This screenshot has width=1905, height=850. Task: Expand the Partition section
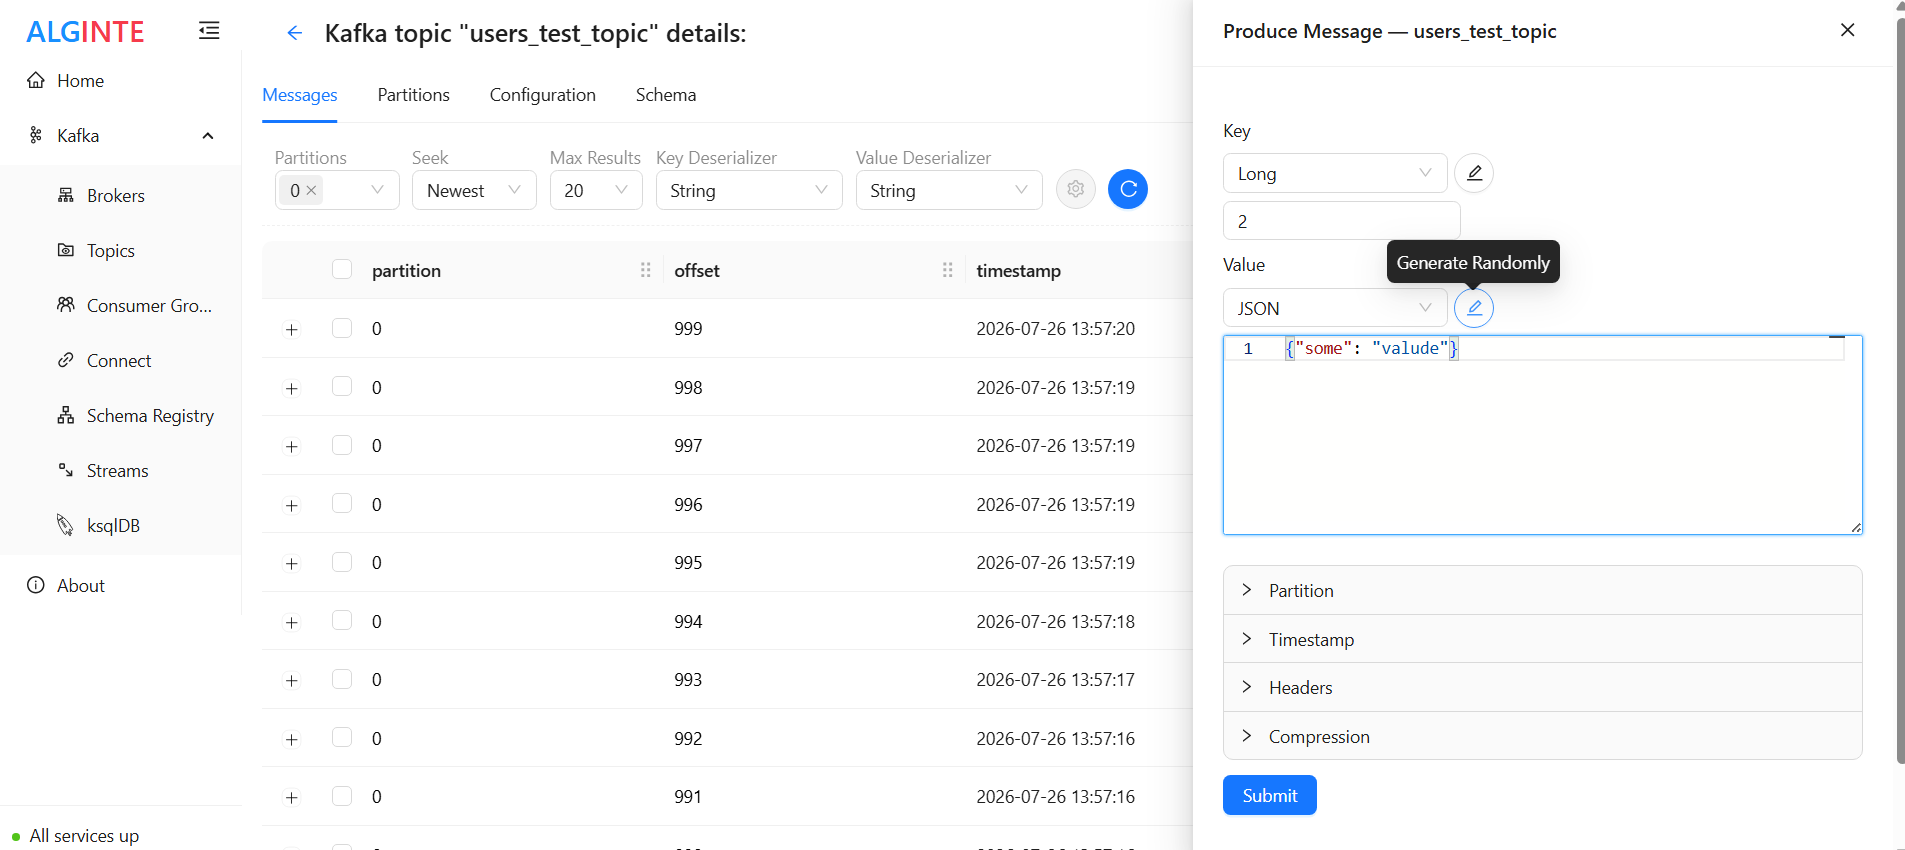click(x=1542, y=591)
